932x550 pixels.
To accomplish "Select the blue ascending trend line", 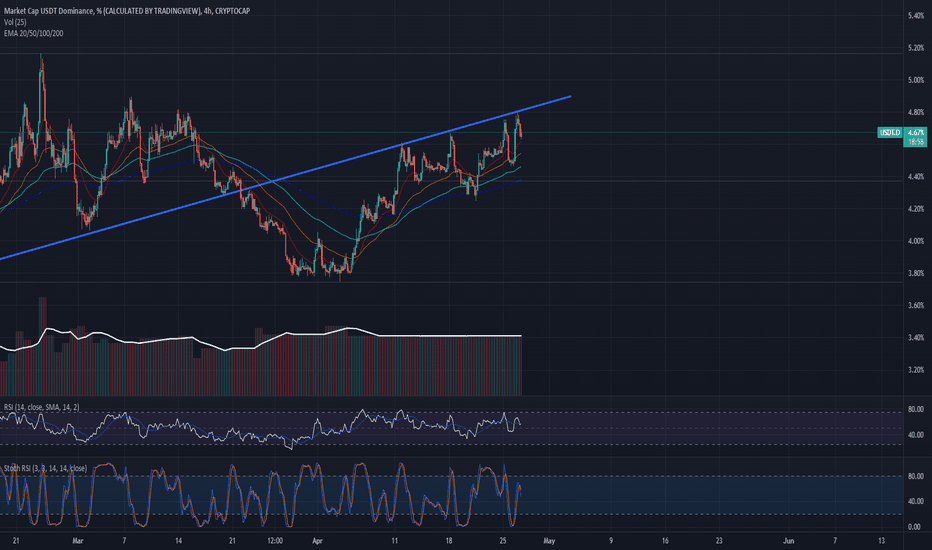I will pos(285,177).
